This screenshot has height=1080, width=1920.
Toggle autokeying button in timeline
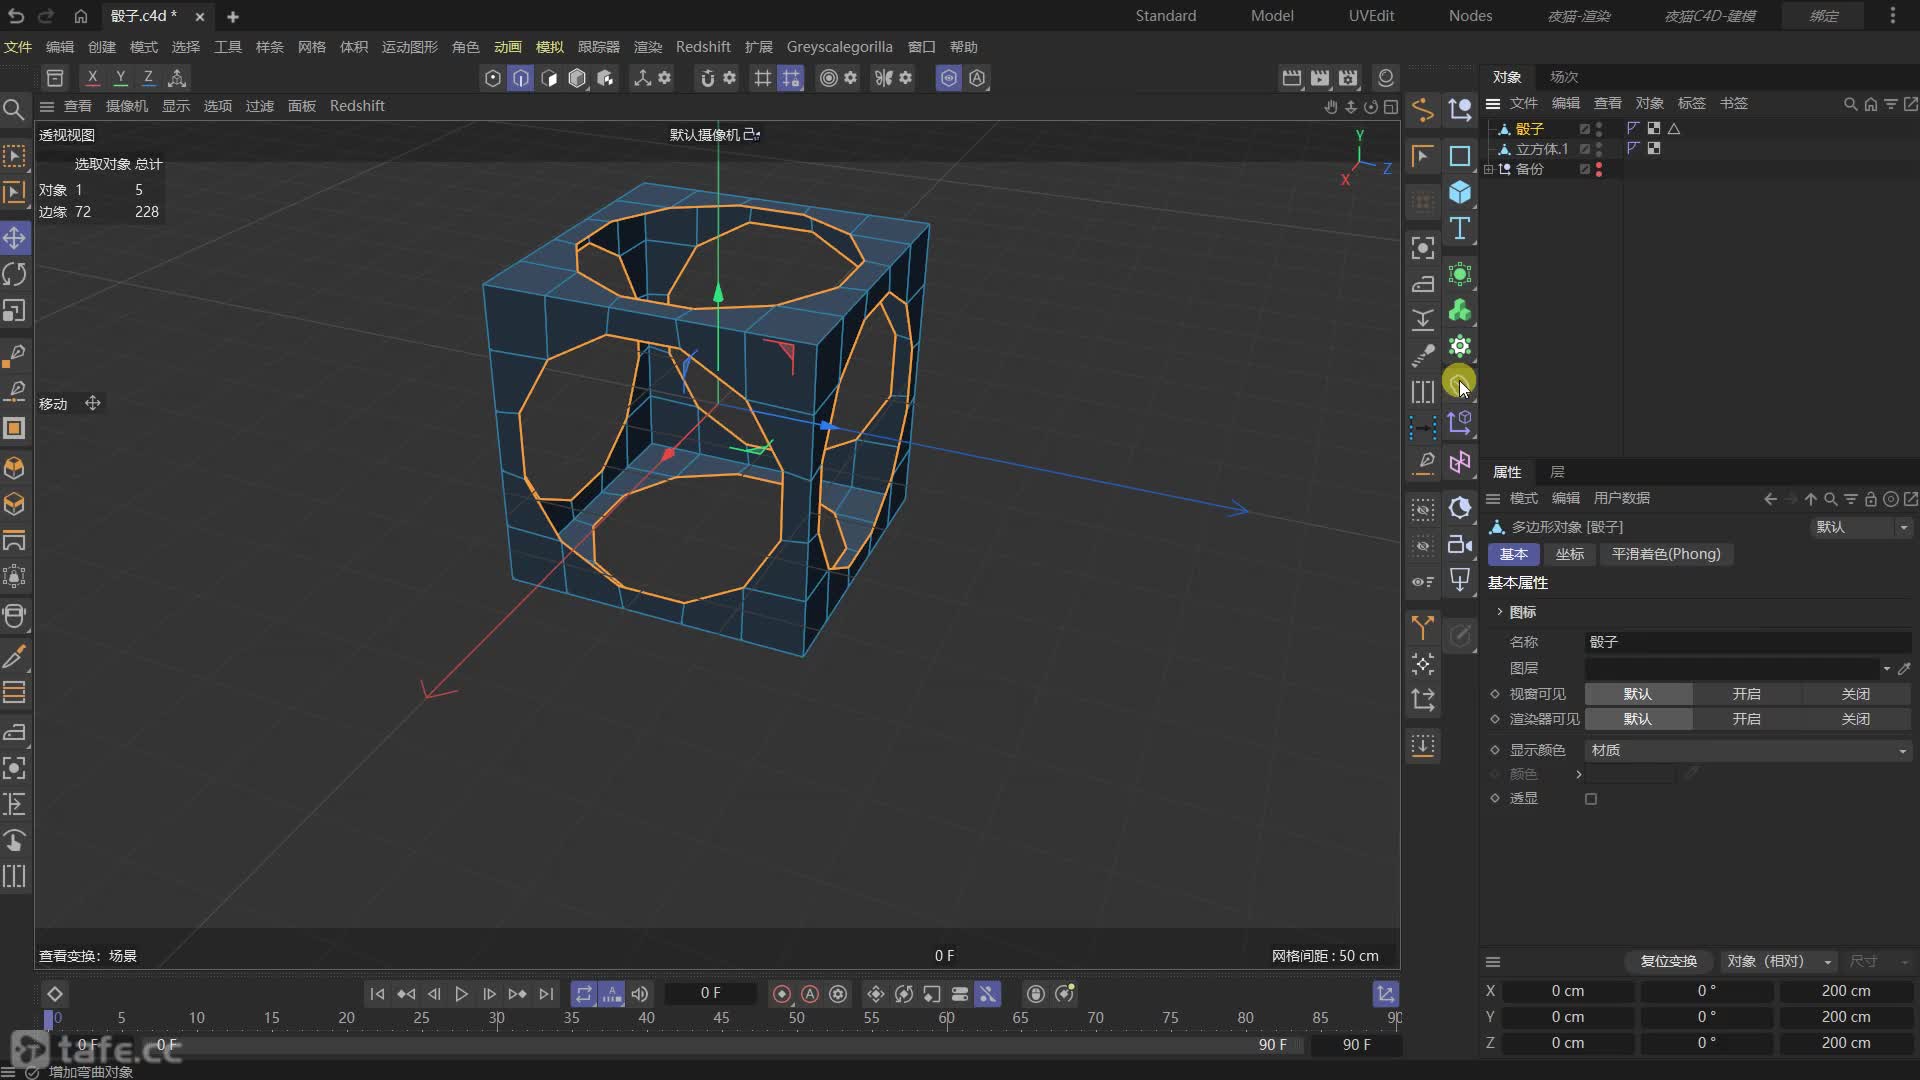point(810,994)
